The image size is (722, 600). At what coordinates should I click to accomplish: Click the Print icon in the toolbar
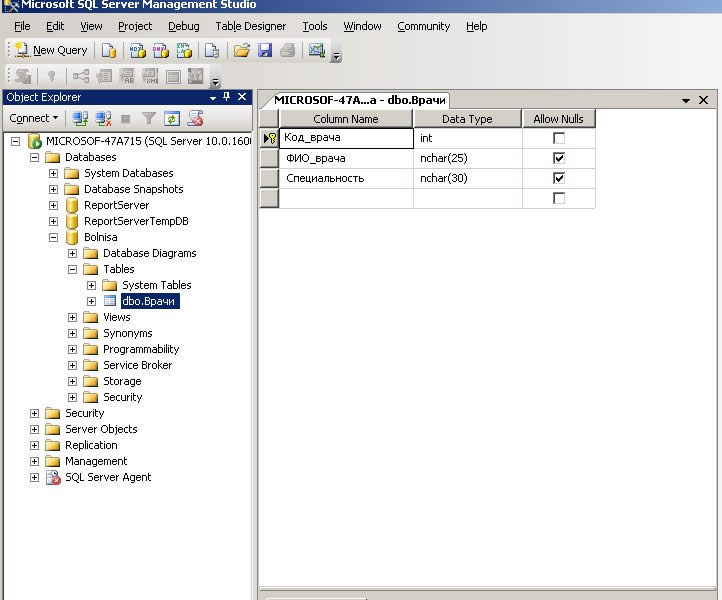tap(288, 50)
